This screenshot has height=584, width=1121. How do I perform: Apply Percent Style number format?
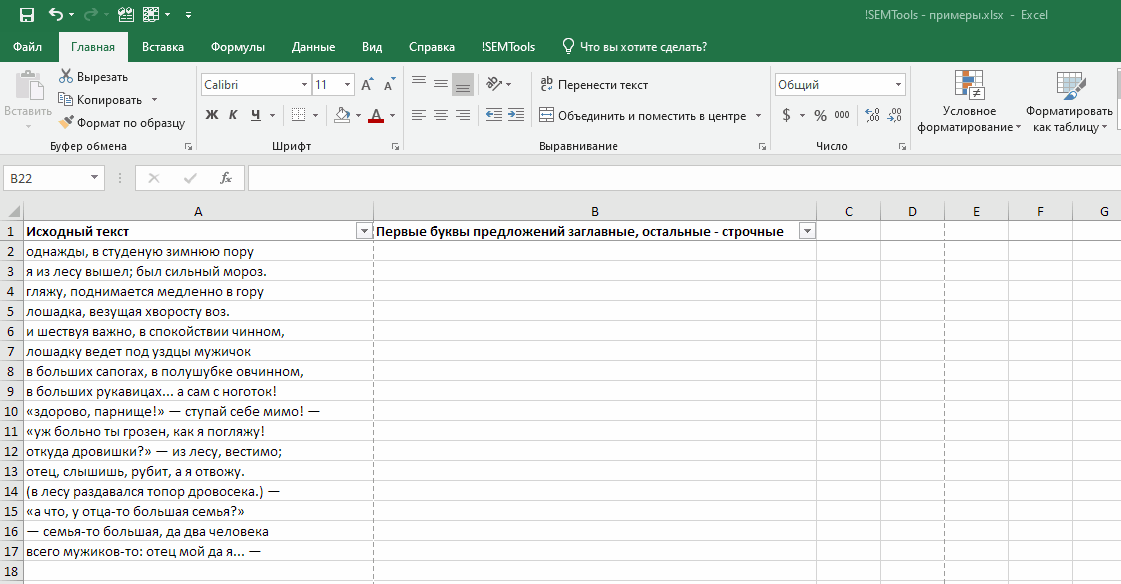click(820, 115)
